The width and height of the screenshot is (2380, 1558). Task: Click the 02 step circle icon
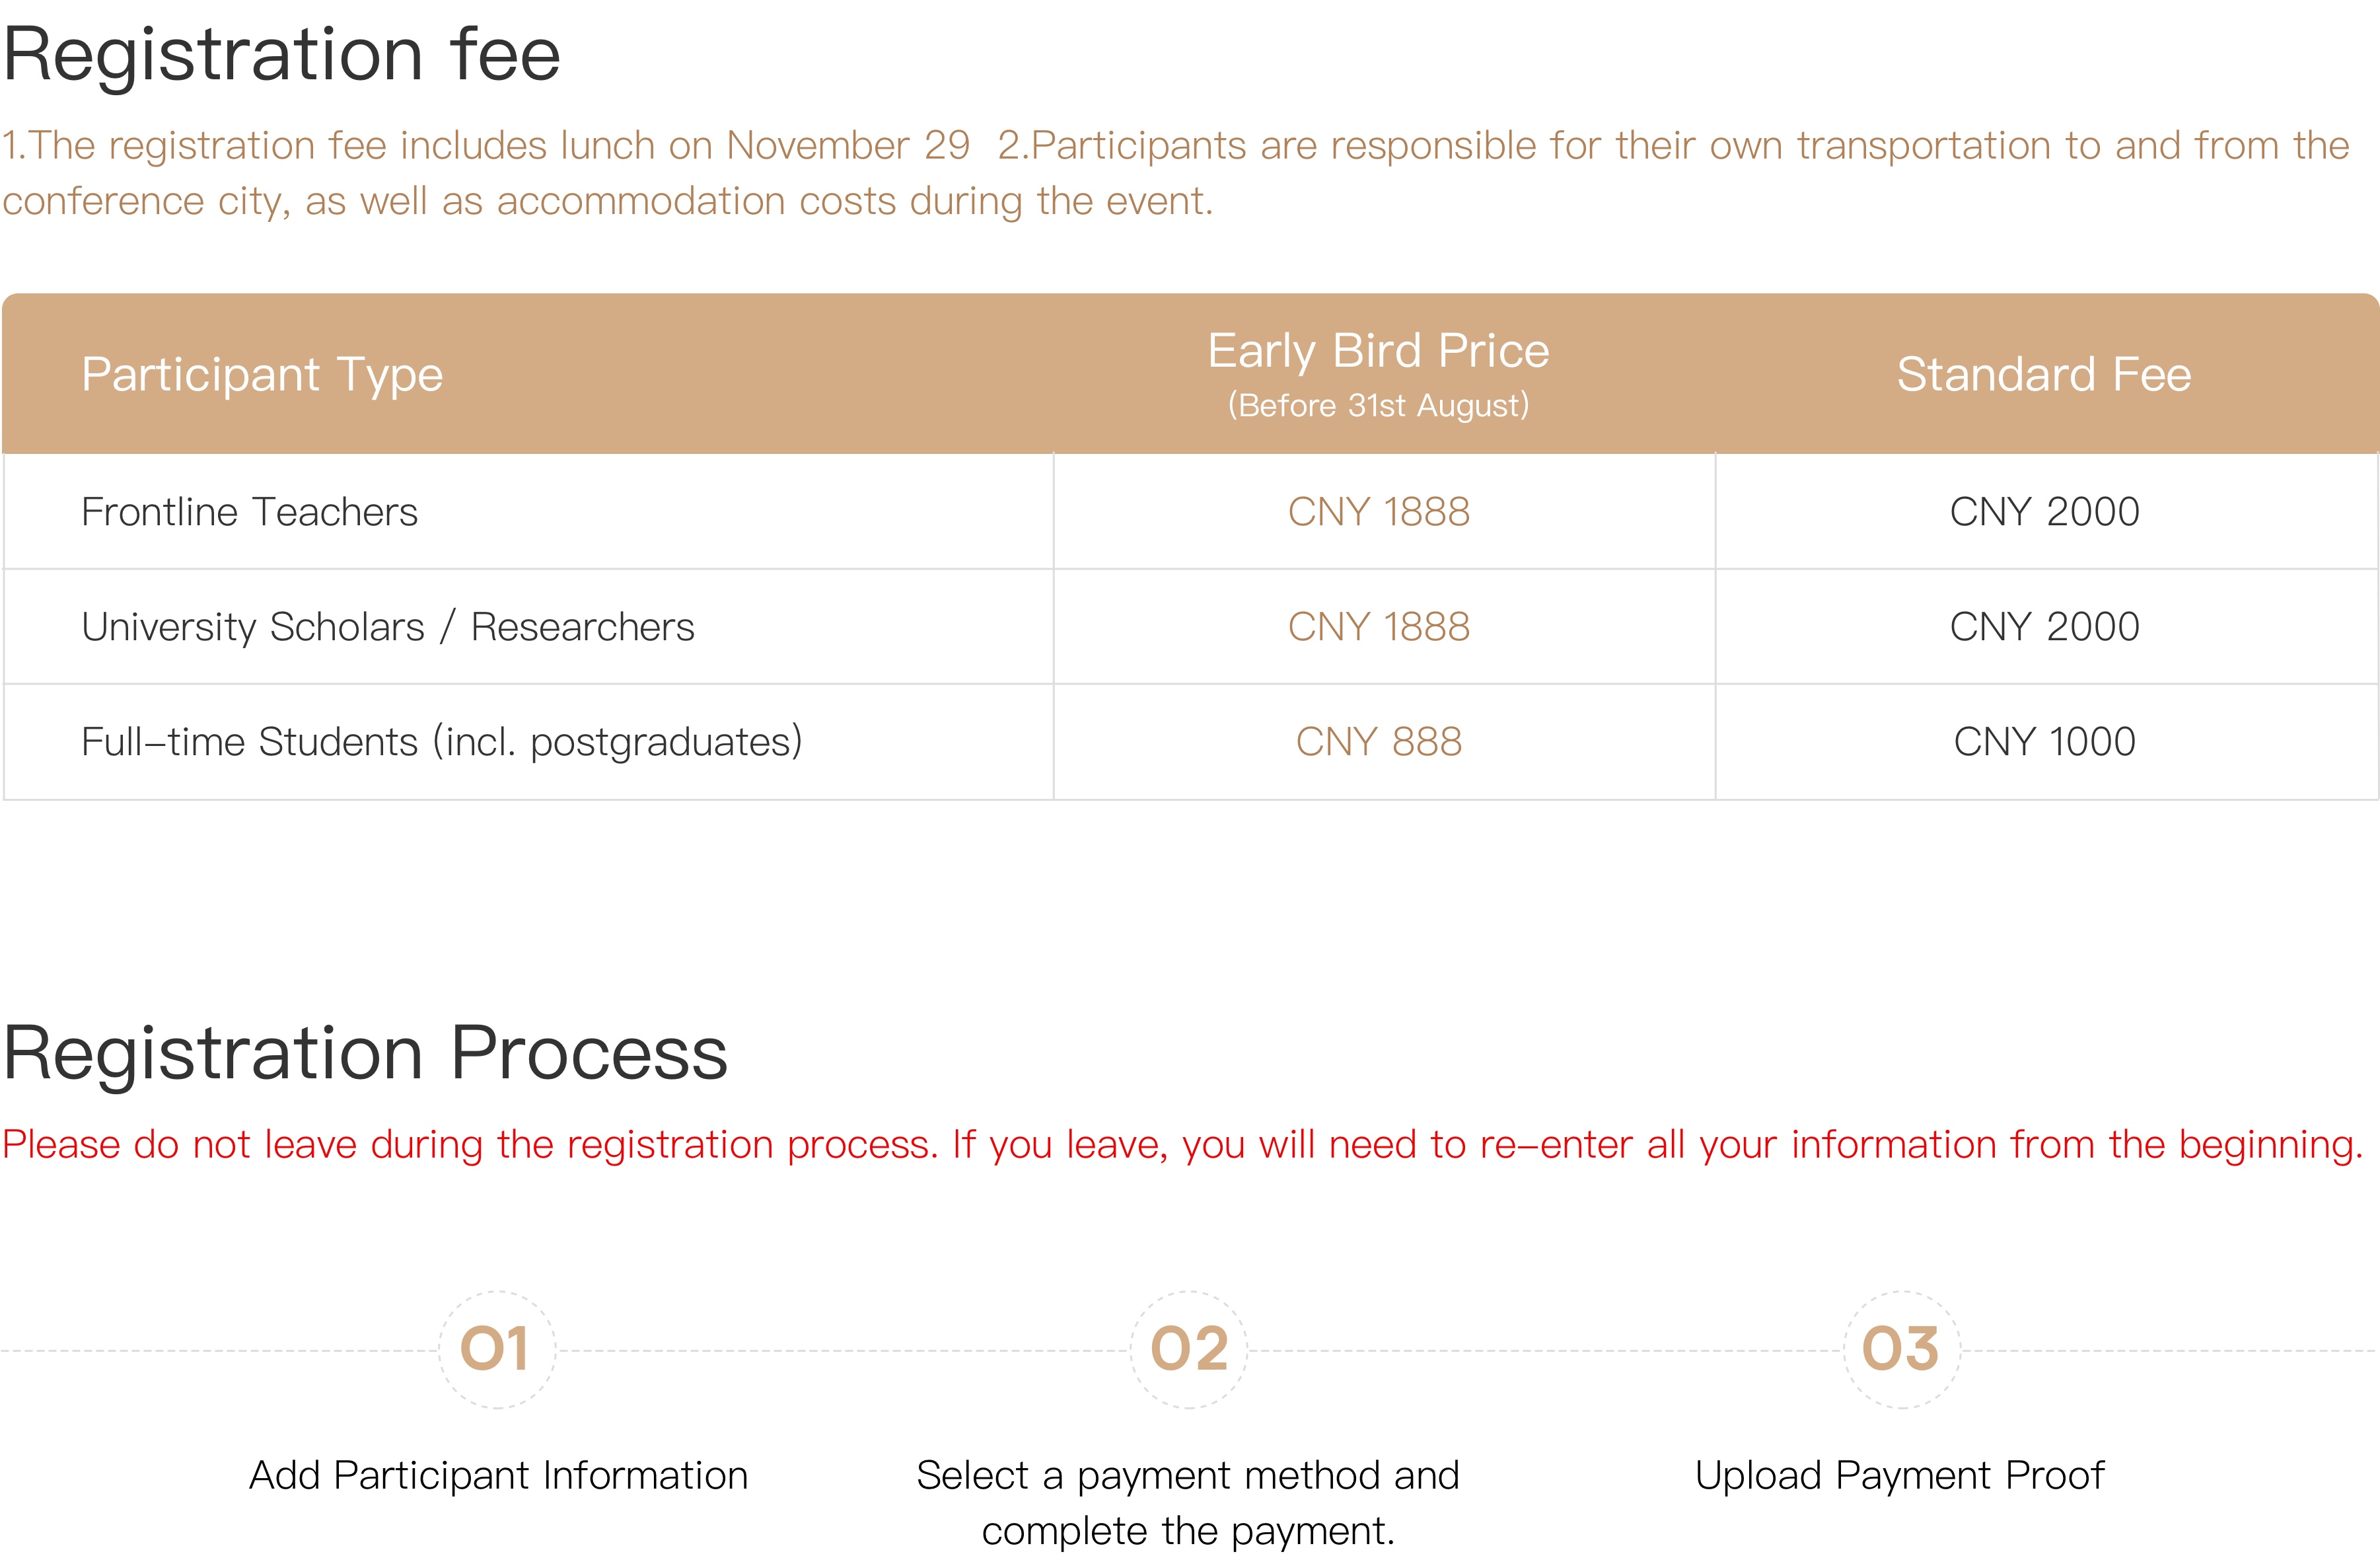1189,1350
